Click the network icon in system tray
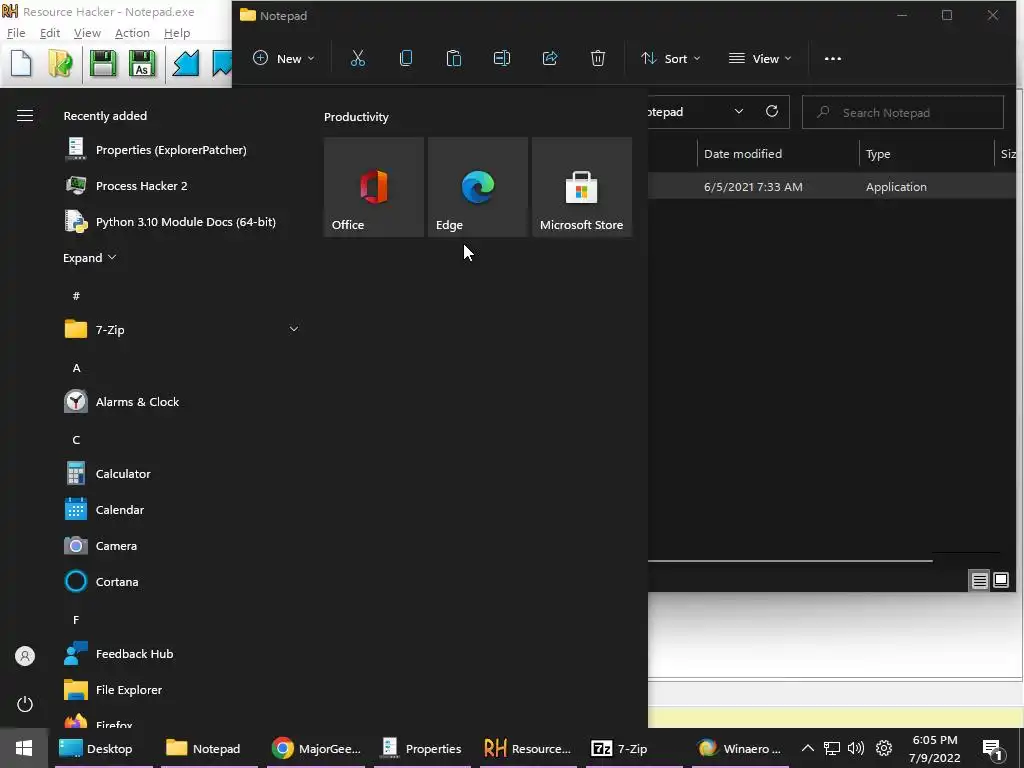The width and height of the screenshot is (1024, 768). click(x=831, y=748)
